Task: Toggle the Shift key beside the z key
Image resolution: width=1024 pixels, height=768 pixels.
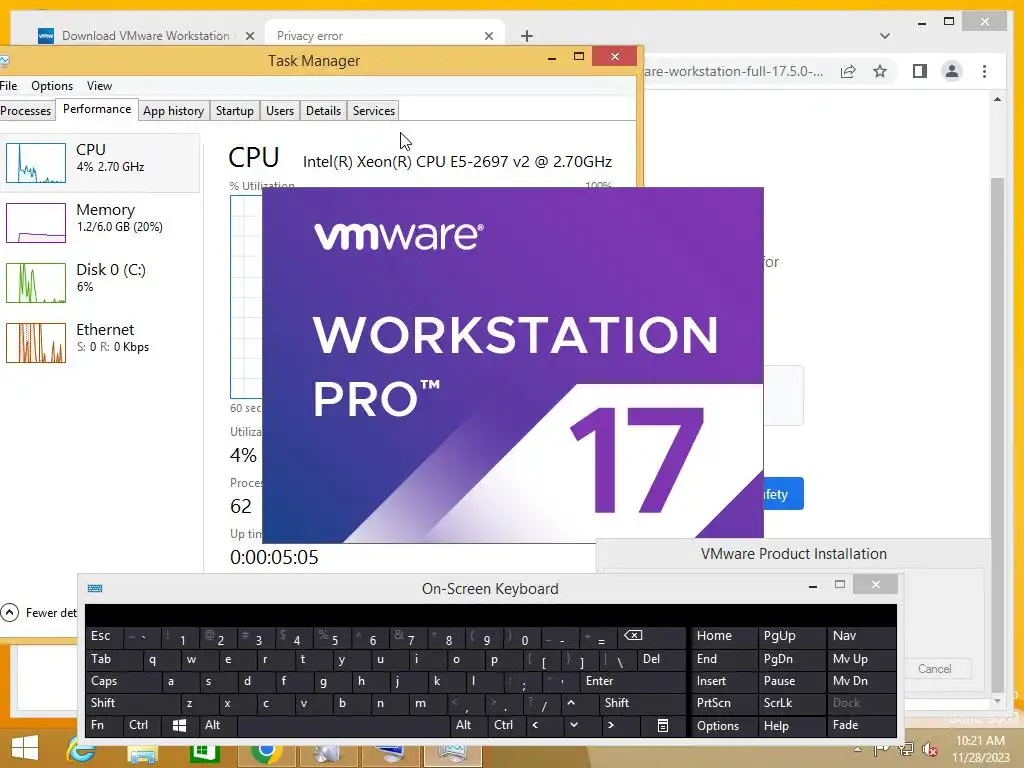Action: pyautogui.click(x=133, y=703)
